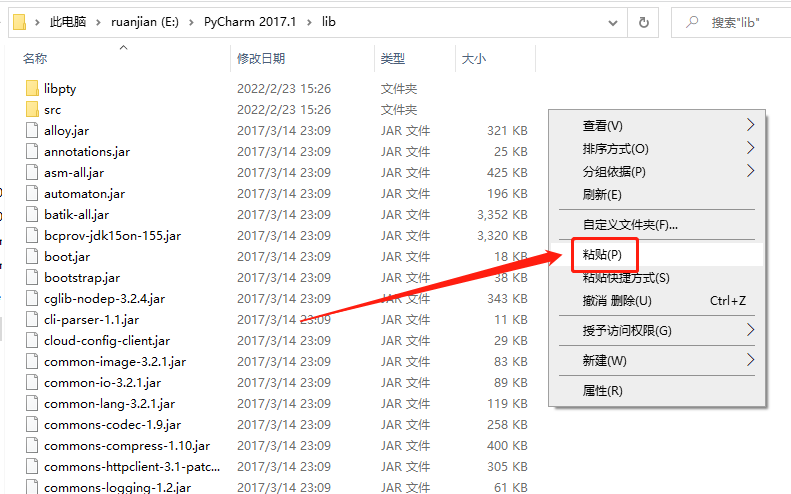Choose 粘贴快捷方式(S) menu item
The image size is (791, 494).
(x=657, y=278)
